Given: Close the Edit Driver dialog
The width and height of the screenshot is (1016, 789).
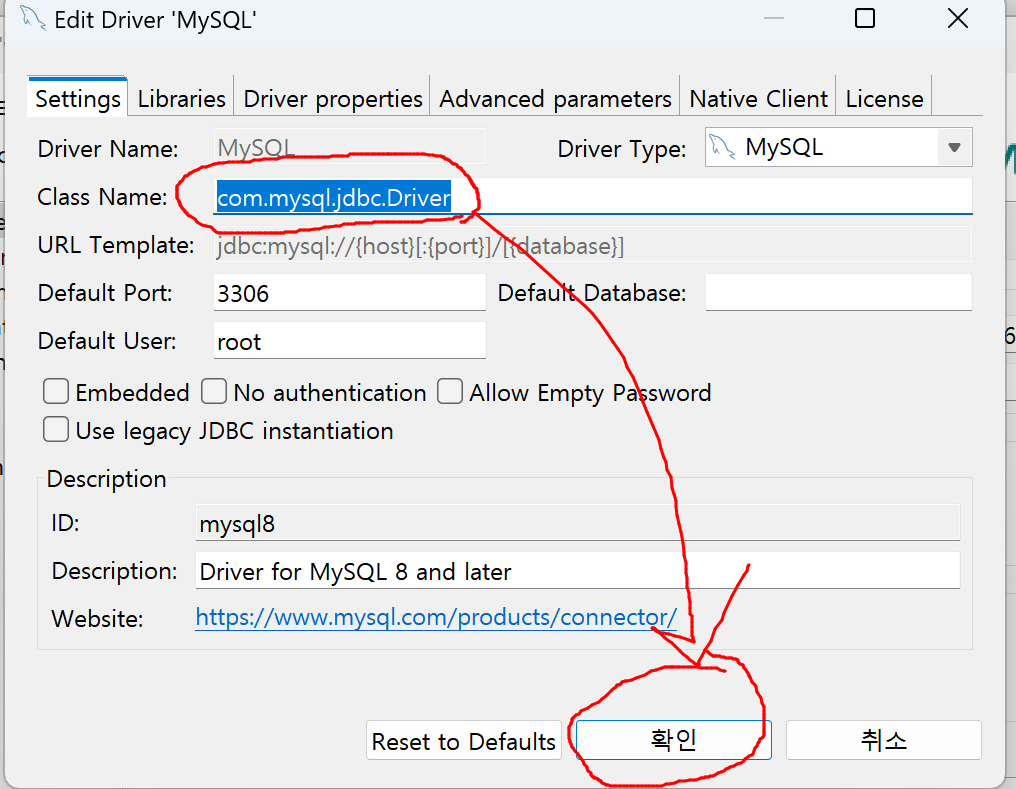Looking at the screenshot, I should click(x=958, y=18).
